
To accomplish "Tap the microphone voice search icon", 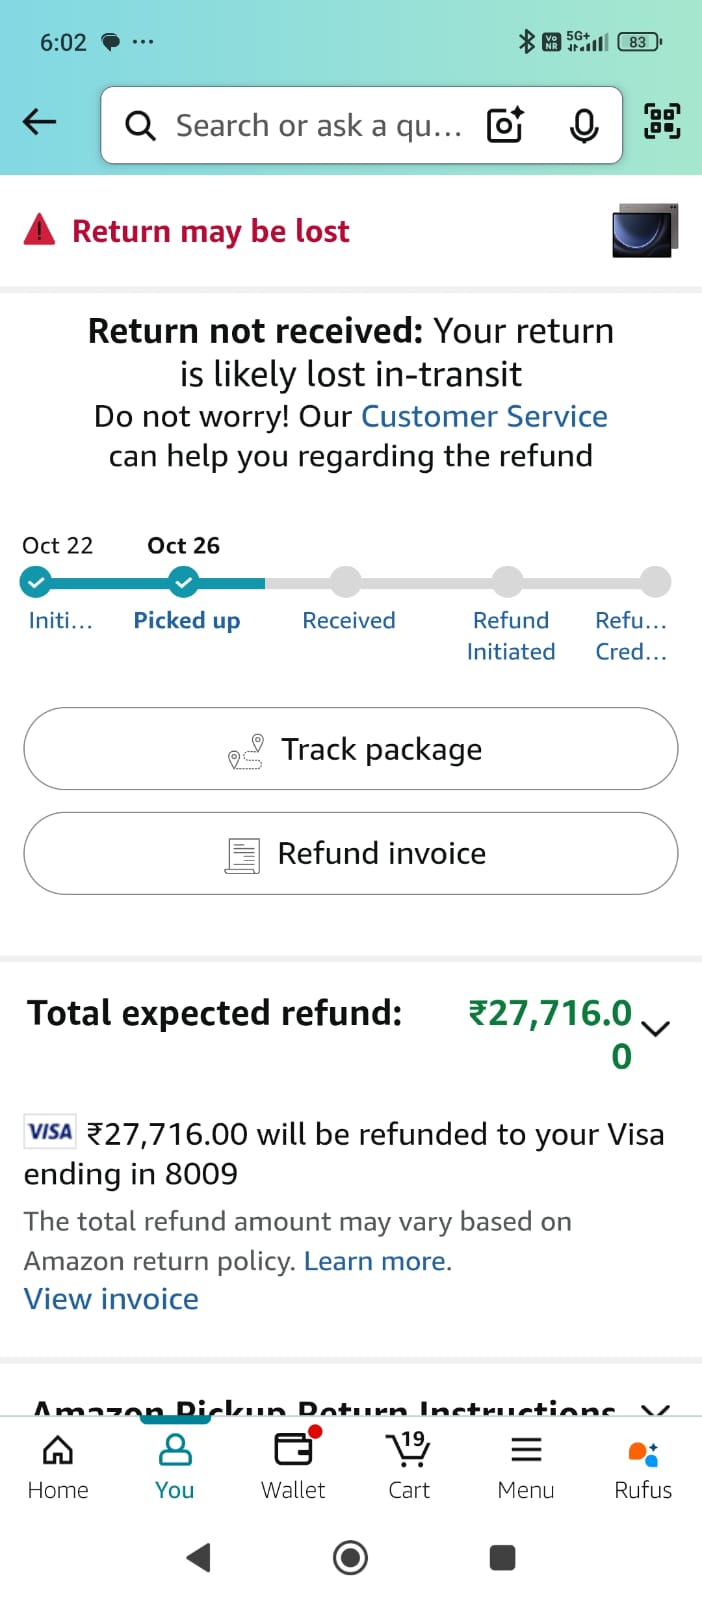I will click(584, 125).
